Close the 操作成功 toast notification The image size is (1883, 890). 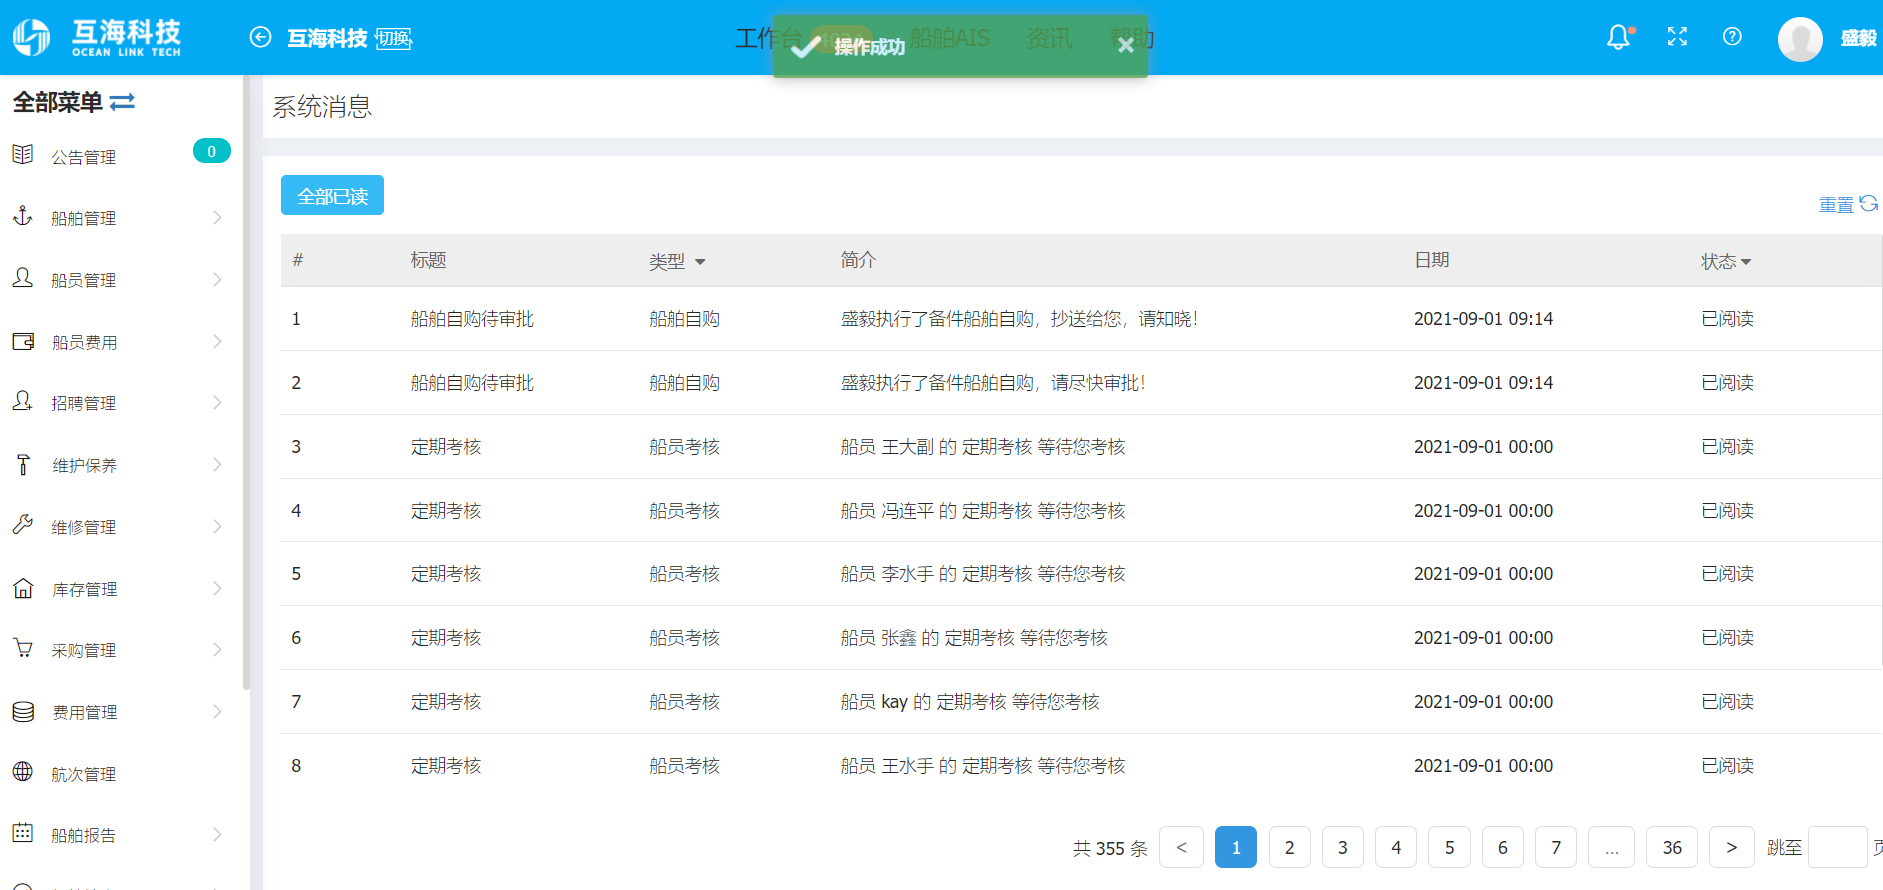(1126, 45)
